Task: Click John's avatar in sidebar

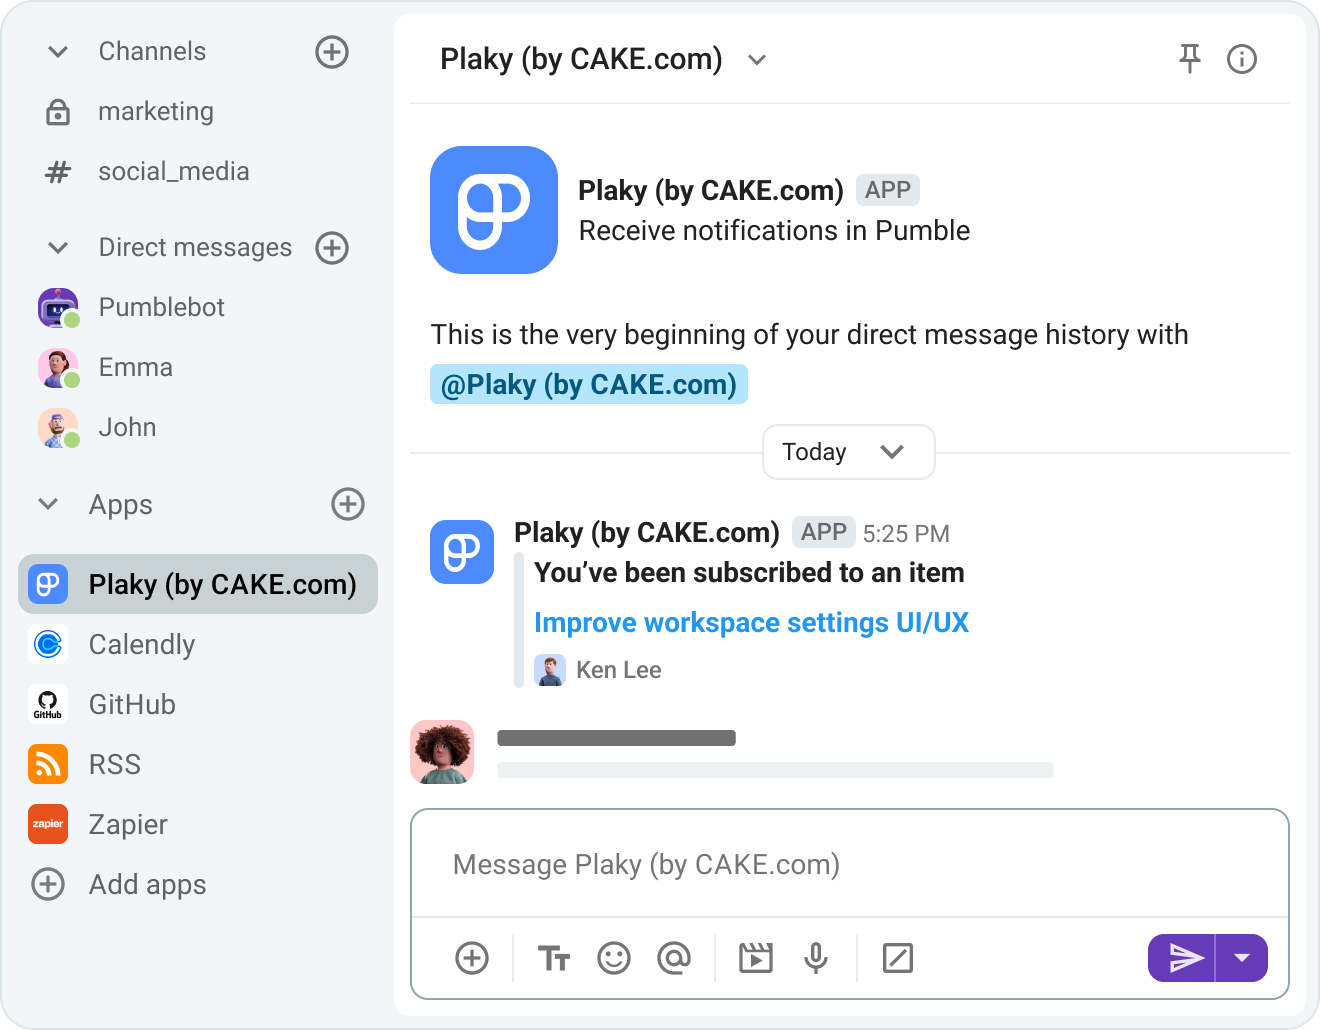Action: [x=58, y=428]
